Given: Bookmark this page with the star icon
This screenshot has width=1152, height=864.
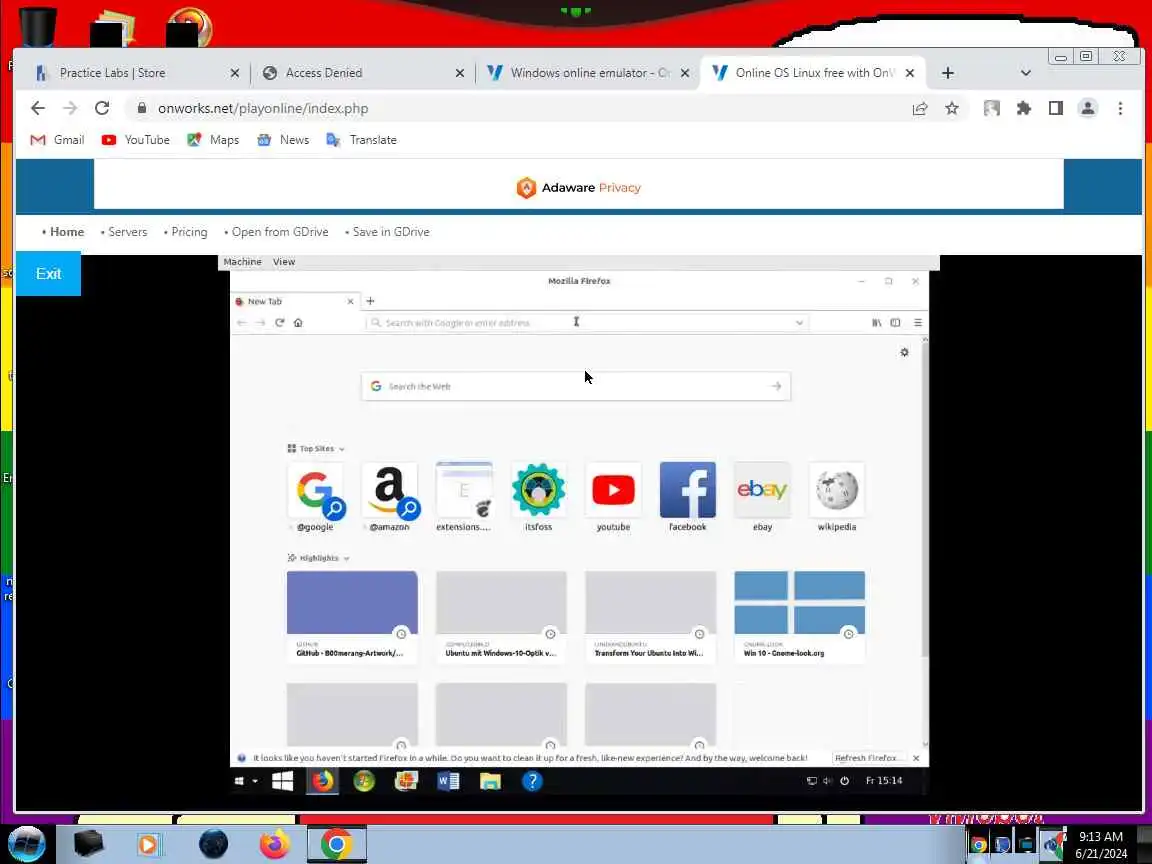Looking at the screenshot, I should click(951, 109).
